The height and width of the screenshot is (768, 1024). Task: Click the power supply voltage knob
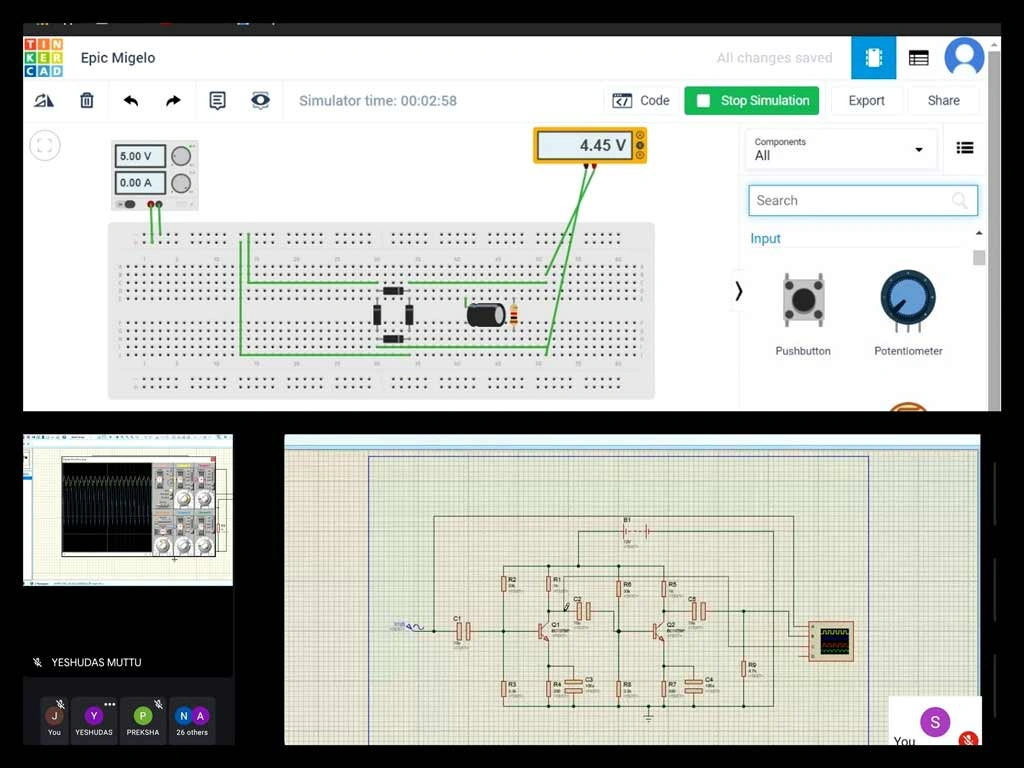click(x=181, y=156)
